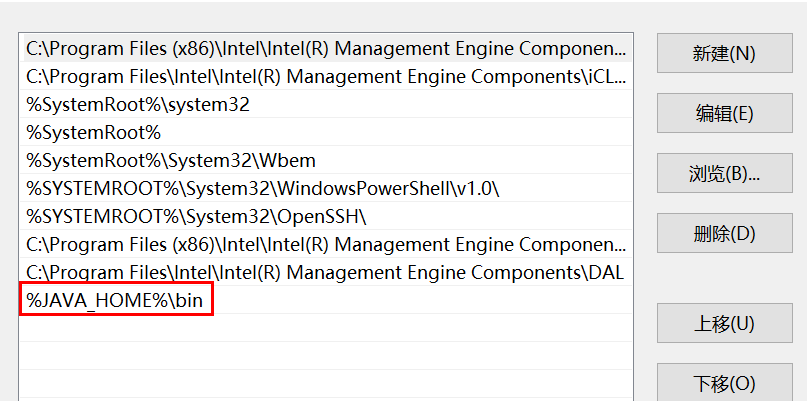
Task: Select the Intel entry ending in iCL...
Action: [x=326, y=76]
